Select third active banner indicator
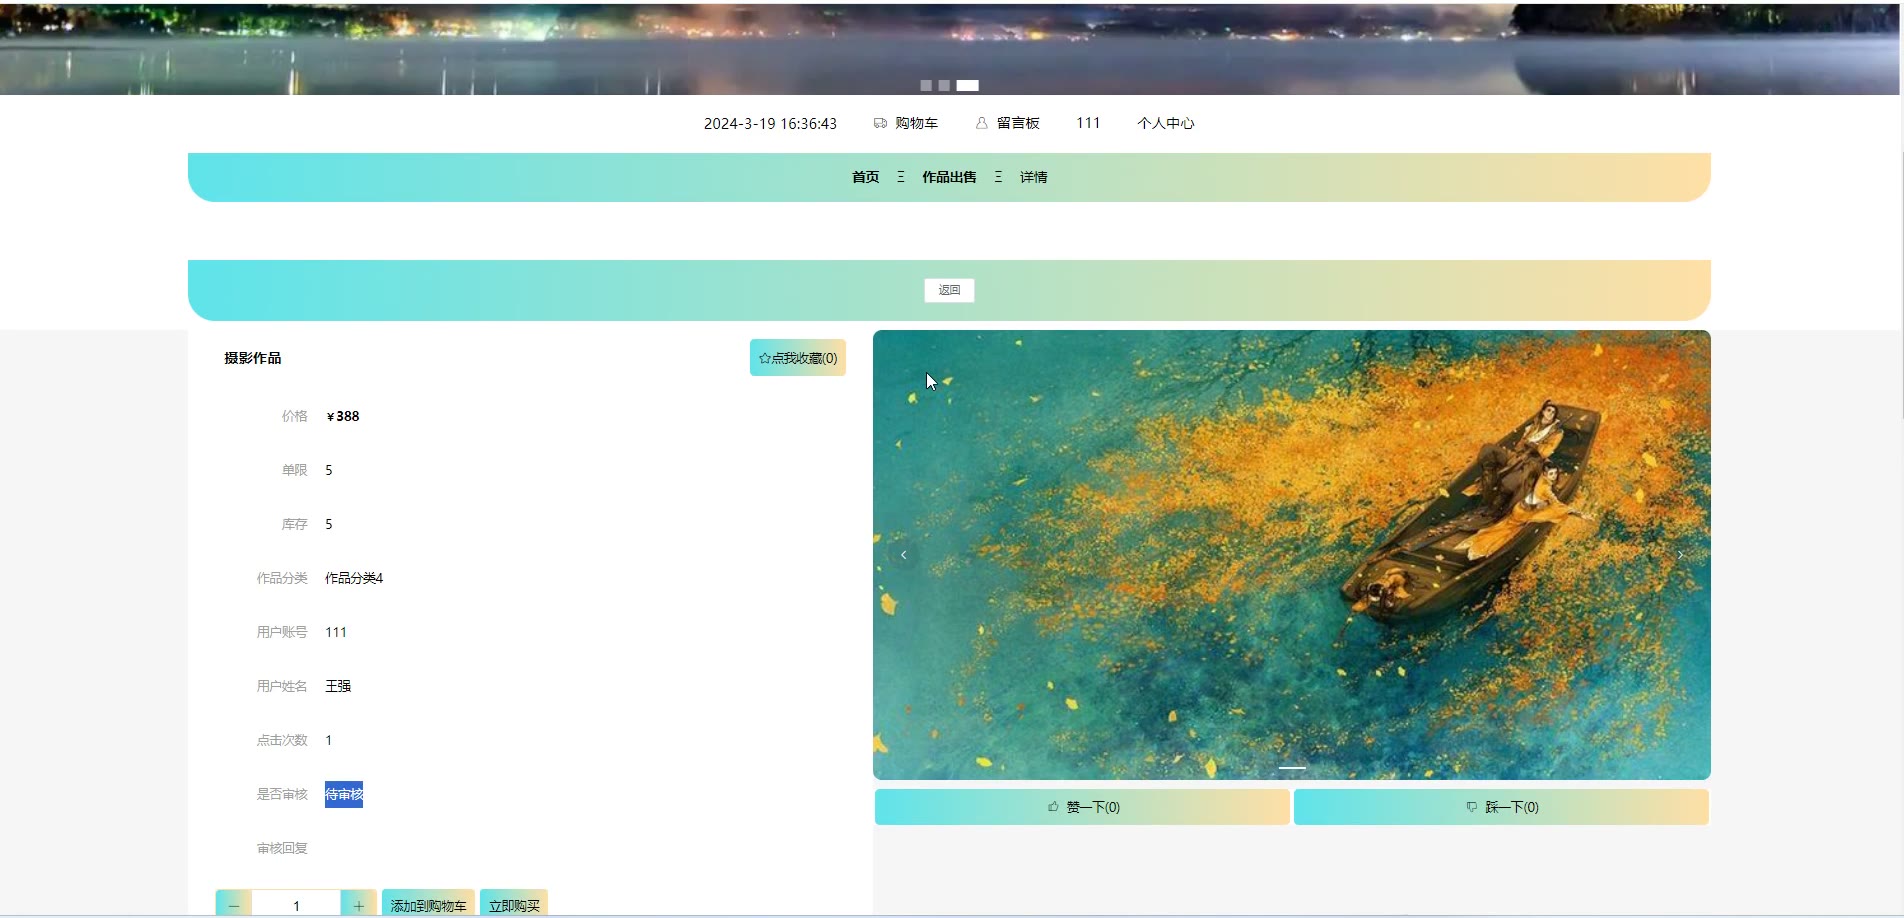1904x918 pixels. pyautogui.click(x=967, y=86)
